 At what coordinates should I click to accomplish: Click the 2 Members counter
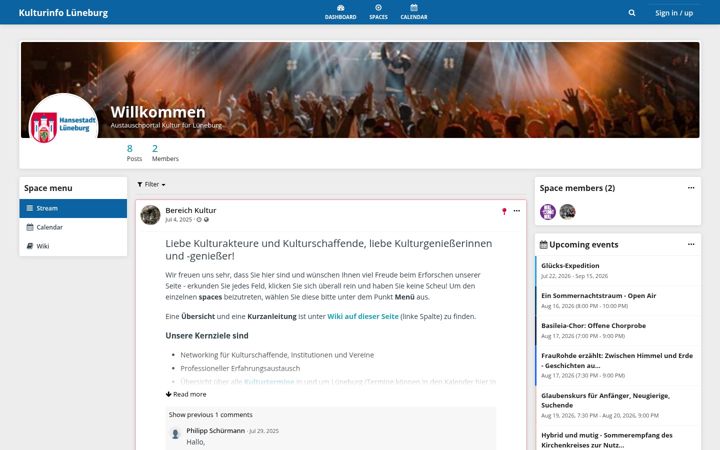[x=165, y=153]
